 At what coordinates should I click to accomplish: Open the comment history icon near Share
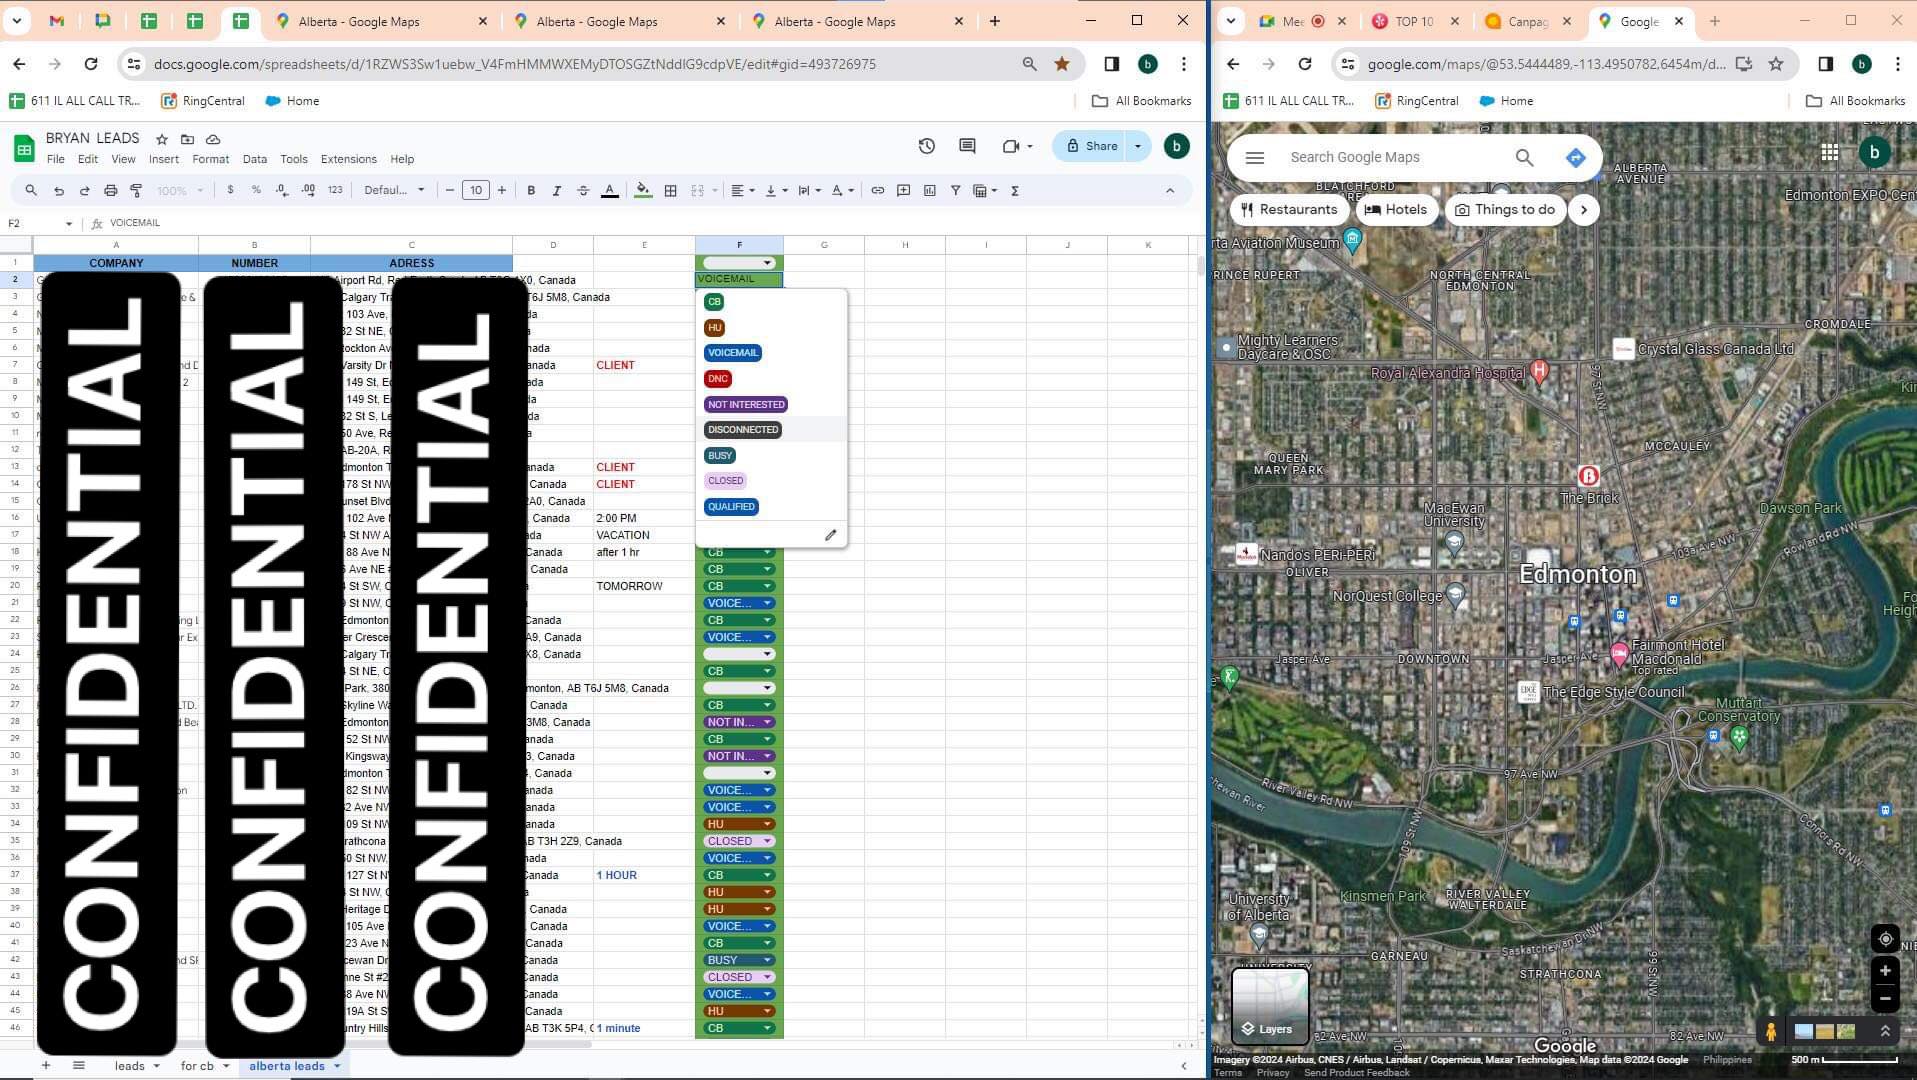(967, 146)
